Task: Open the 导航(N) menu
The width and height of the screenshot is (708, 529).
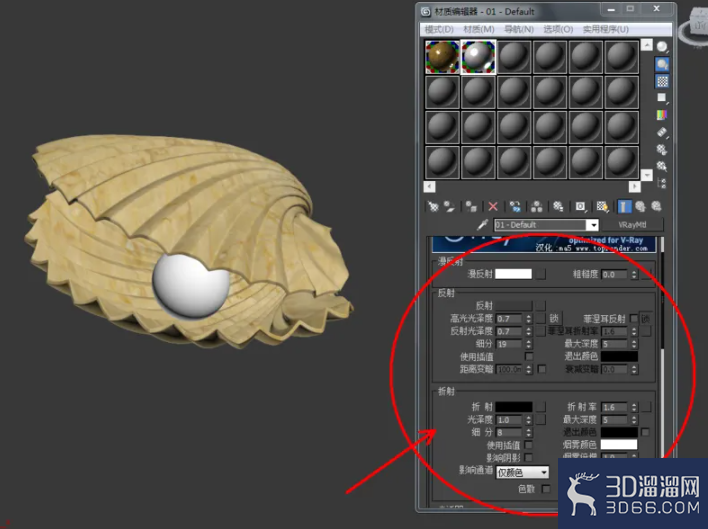Action: [519, 29]
